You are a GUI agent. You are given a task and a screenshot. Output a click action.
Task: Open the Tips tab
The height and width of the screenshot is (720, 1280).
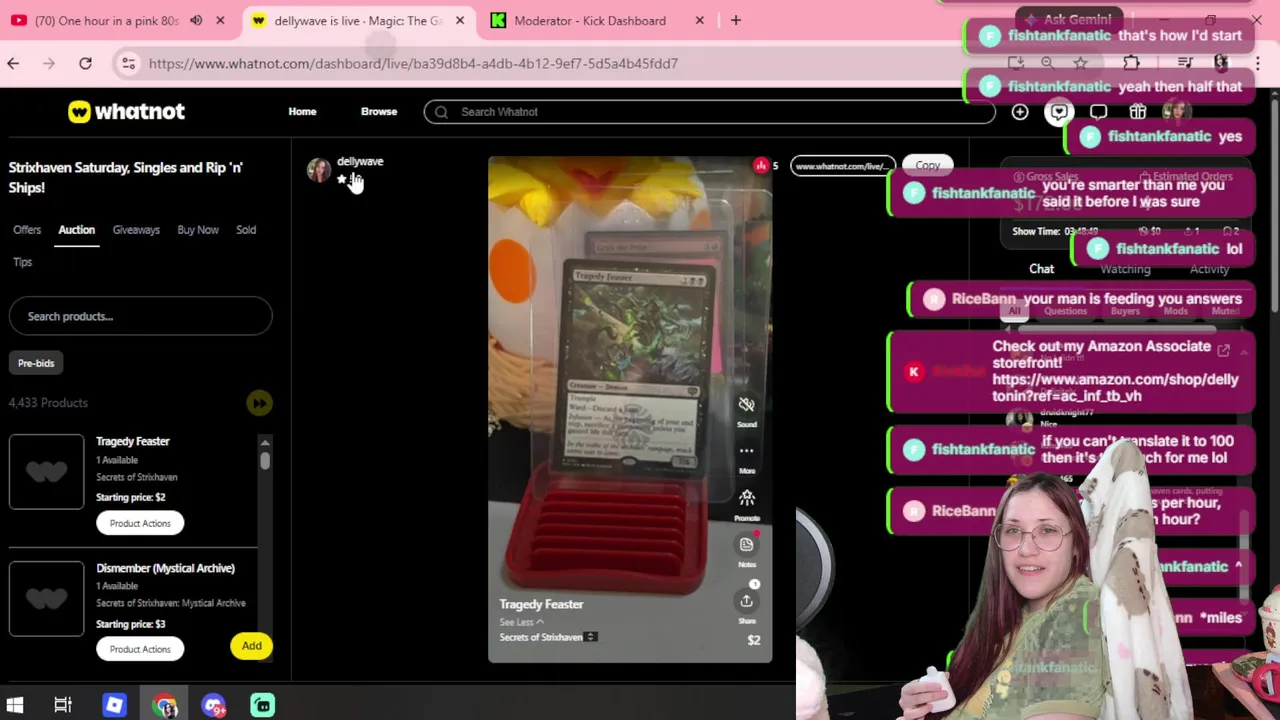[22, 262]
